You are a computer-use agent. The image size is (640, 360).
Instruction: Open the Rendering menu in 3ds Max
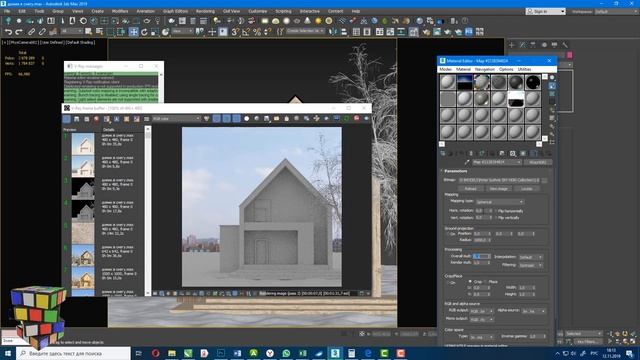205,11
